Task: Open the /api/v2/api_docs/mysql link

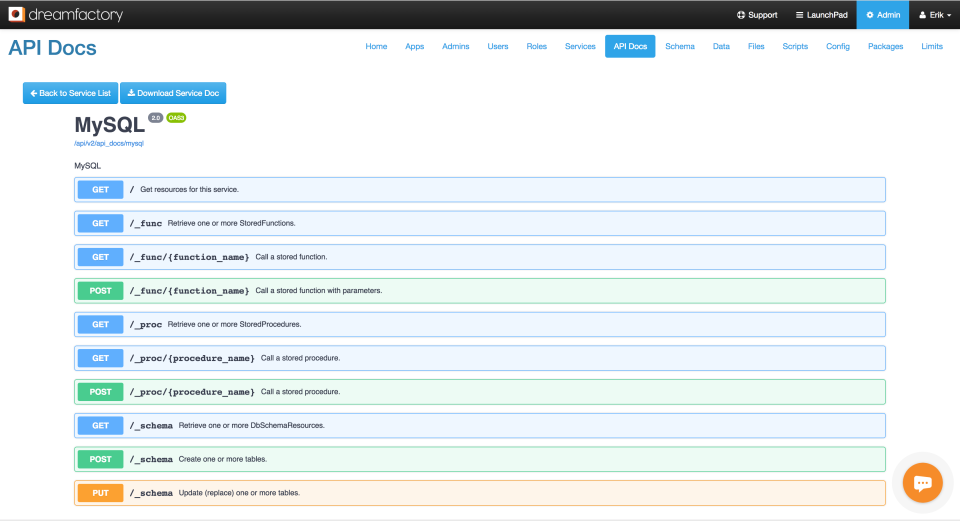Action: point(109,143)
